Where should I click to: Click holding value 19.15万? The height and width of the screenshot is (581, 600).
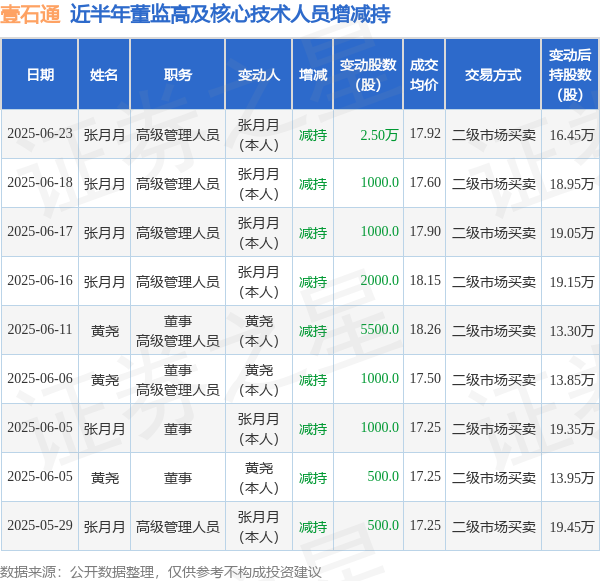pyautogui.click(x=572, y=282)
